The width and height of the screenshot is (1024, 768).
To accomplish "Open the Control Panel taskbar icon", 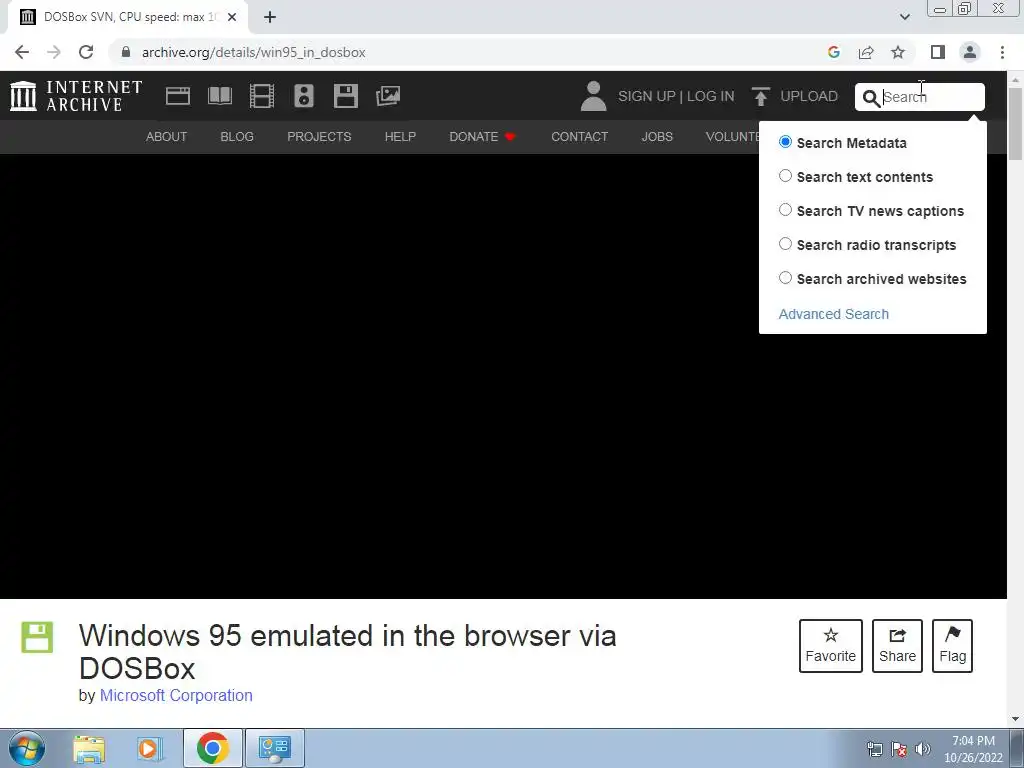I will tap(274, 748).
